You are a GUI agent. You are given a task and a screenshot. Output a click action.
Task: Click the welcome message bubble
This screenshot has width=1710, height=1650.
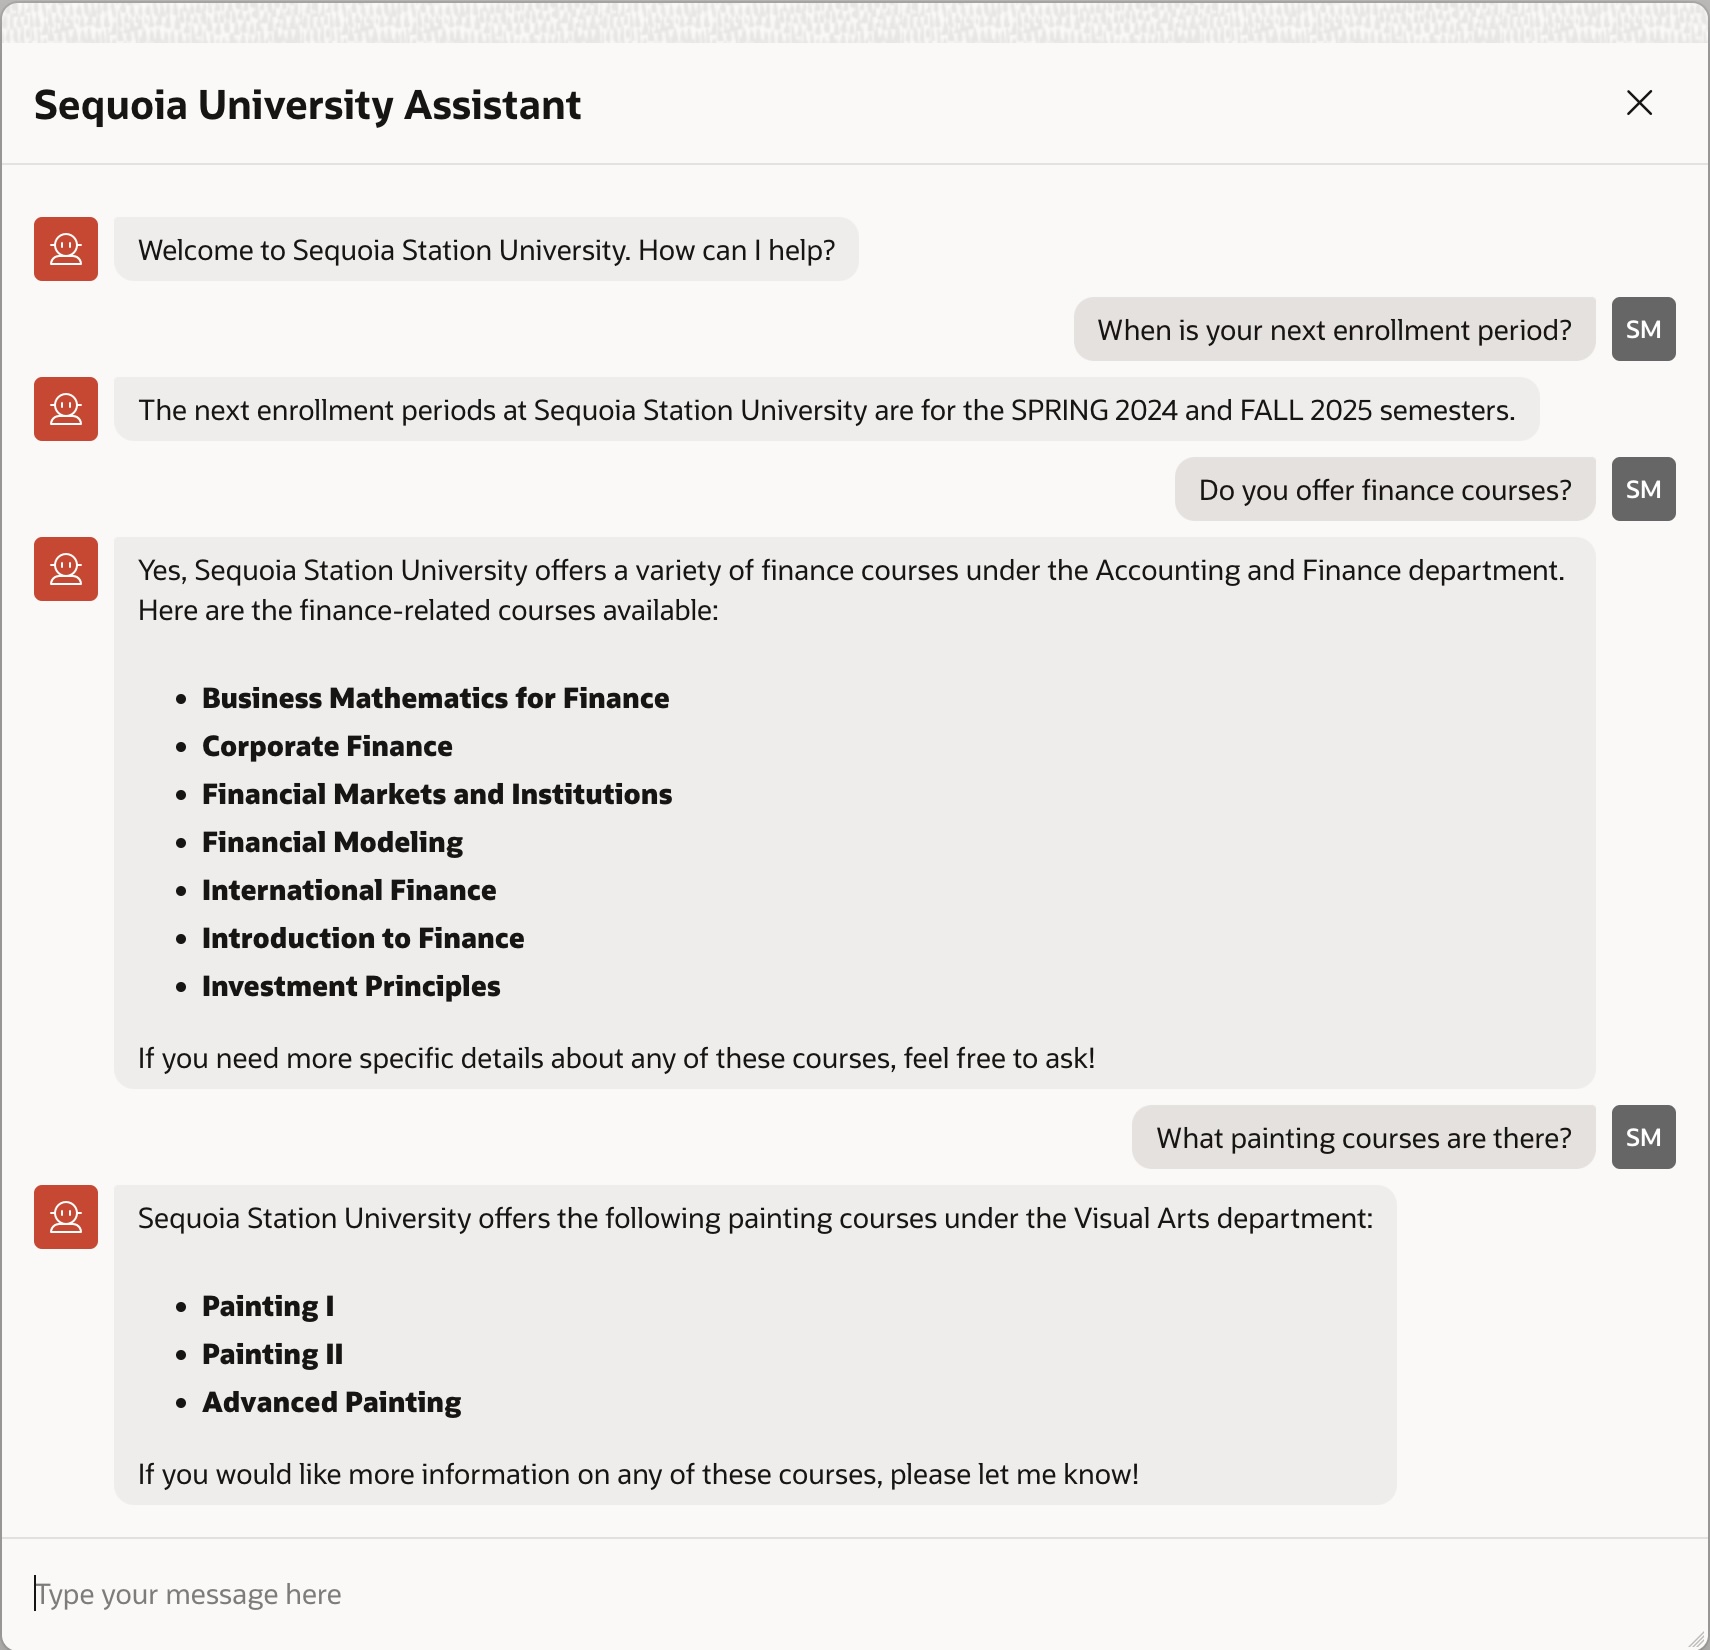coord(487,249)
